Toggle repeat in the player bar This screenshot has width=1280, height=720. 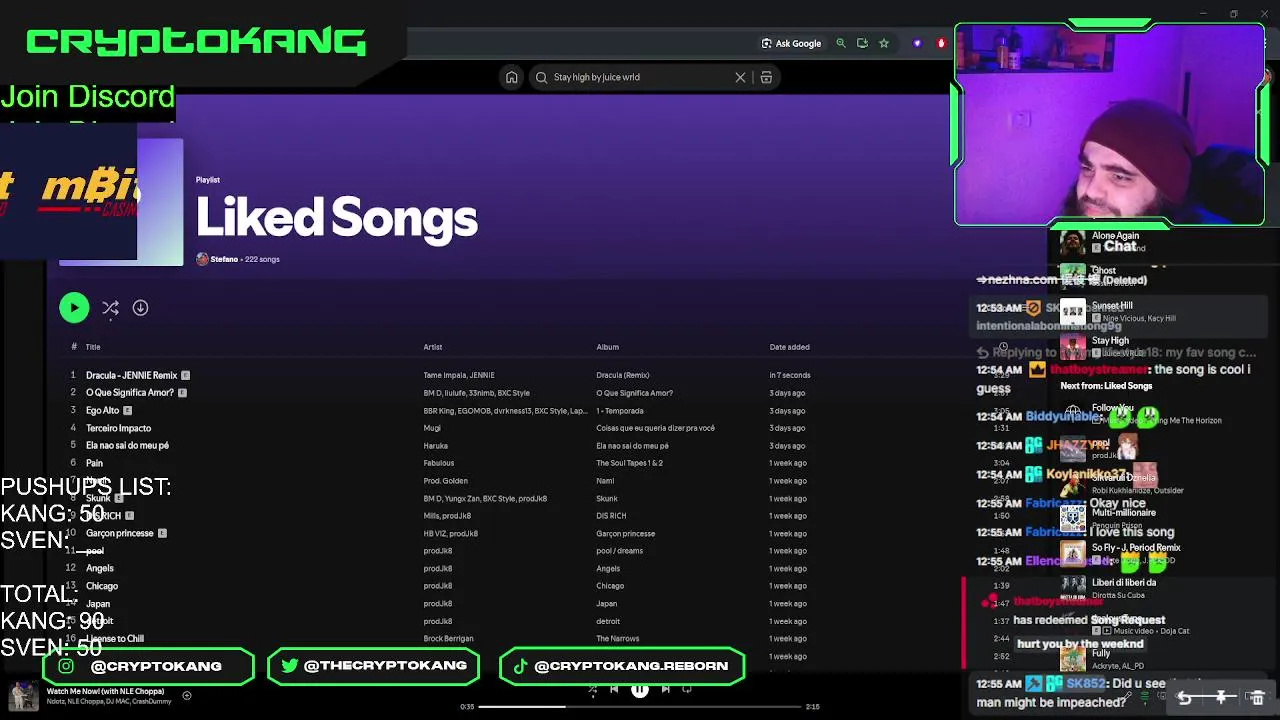tap(687, 689)
